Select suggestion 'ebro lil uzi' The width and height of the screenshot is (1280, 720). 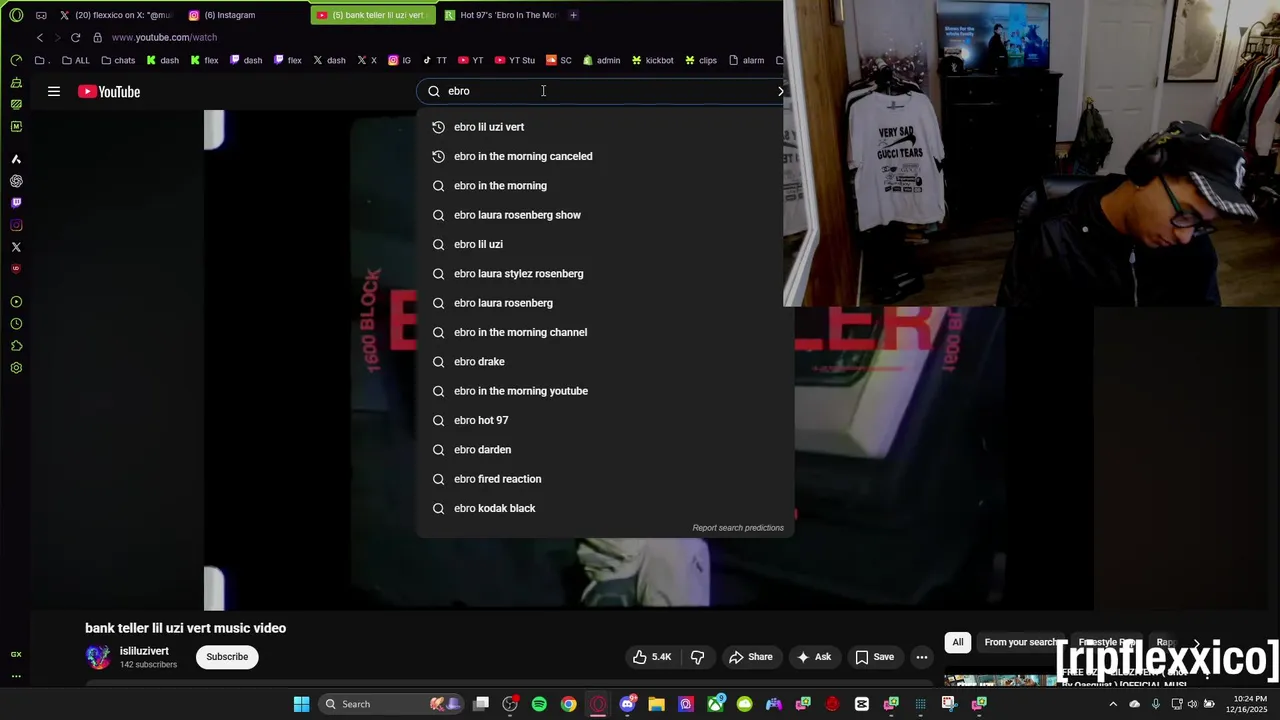pos(605,244)
